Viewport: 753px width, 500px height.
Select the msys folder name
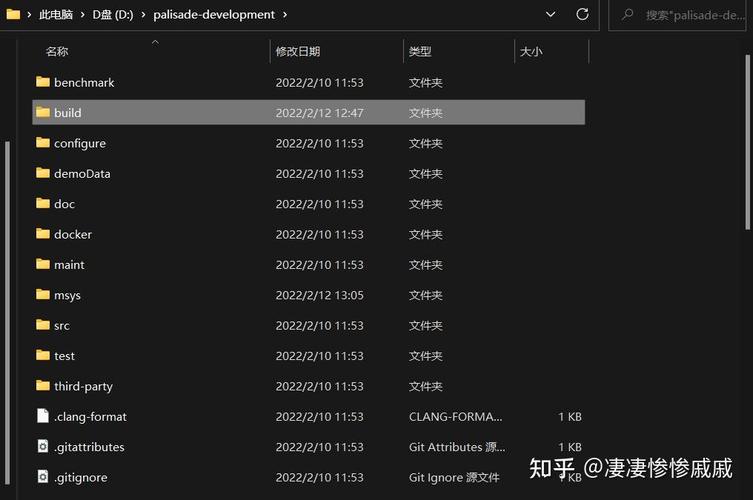[x=67, y=295]
